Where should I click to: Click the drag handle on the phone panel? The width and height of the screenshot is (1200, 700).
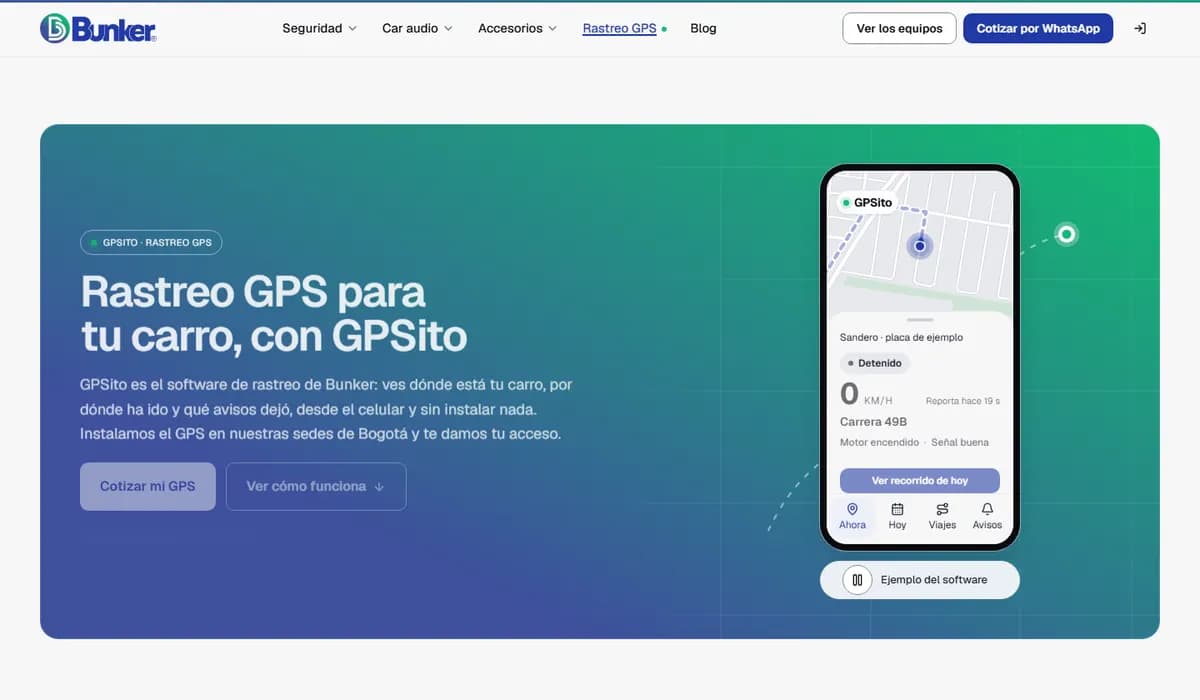[x=920, y=320]
